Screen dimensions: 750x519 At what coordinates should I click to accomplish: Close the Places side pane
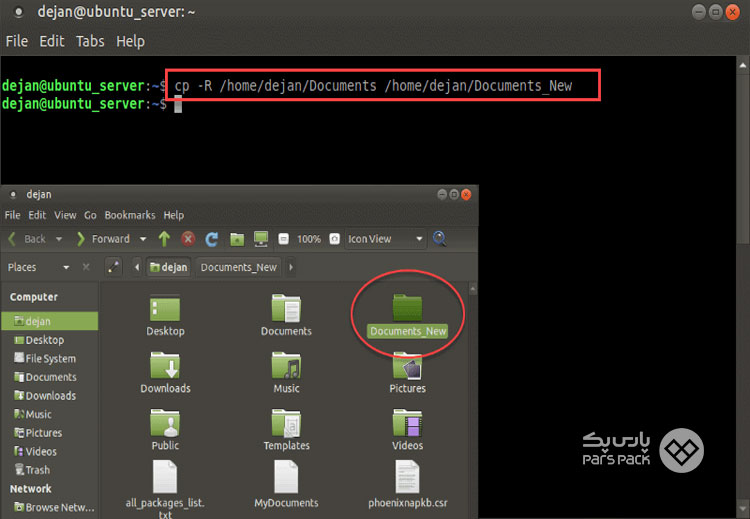(x=86, y=267)
